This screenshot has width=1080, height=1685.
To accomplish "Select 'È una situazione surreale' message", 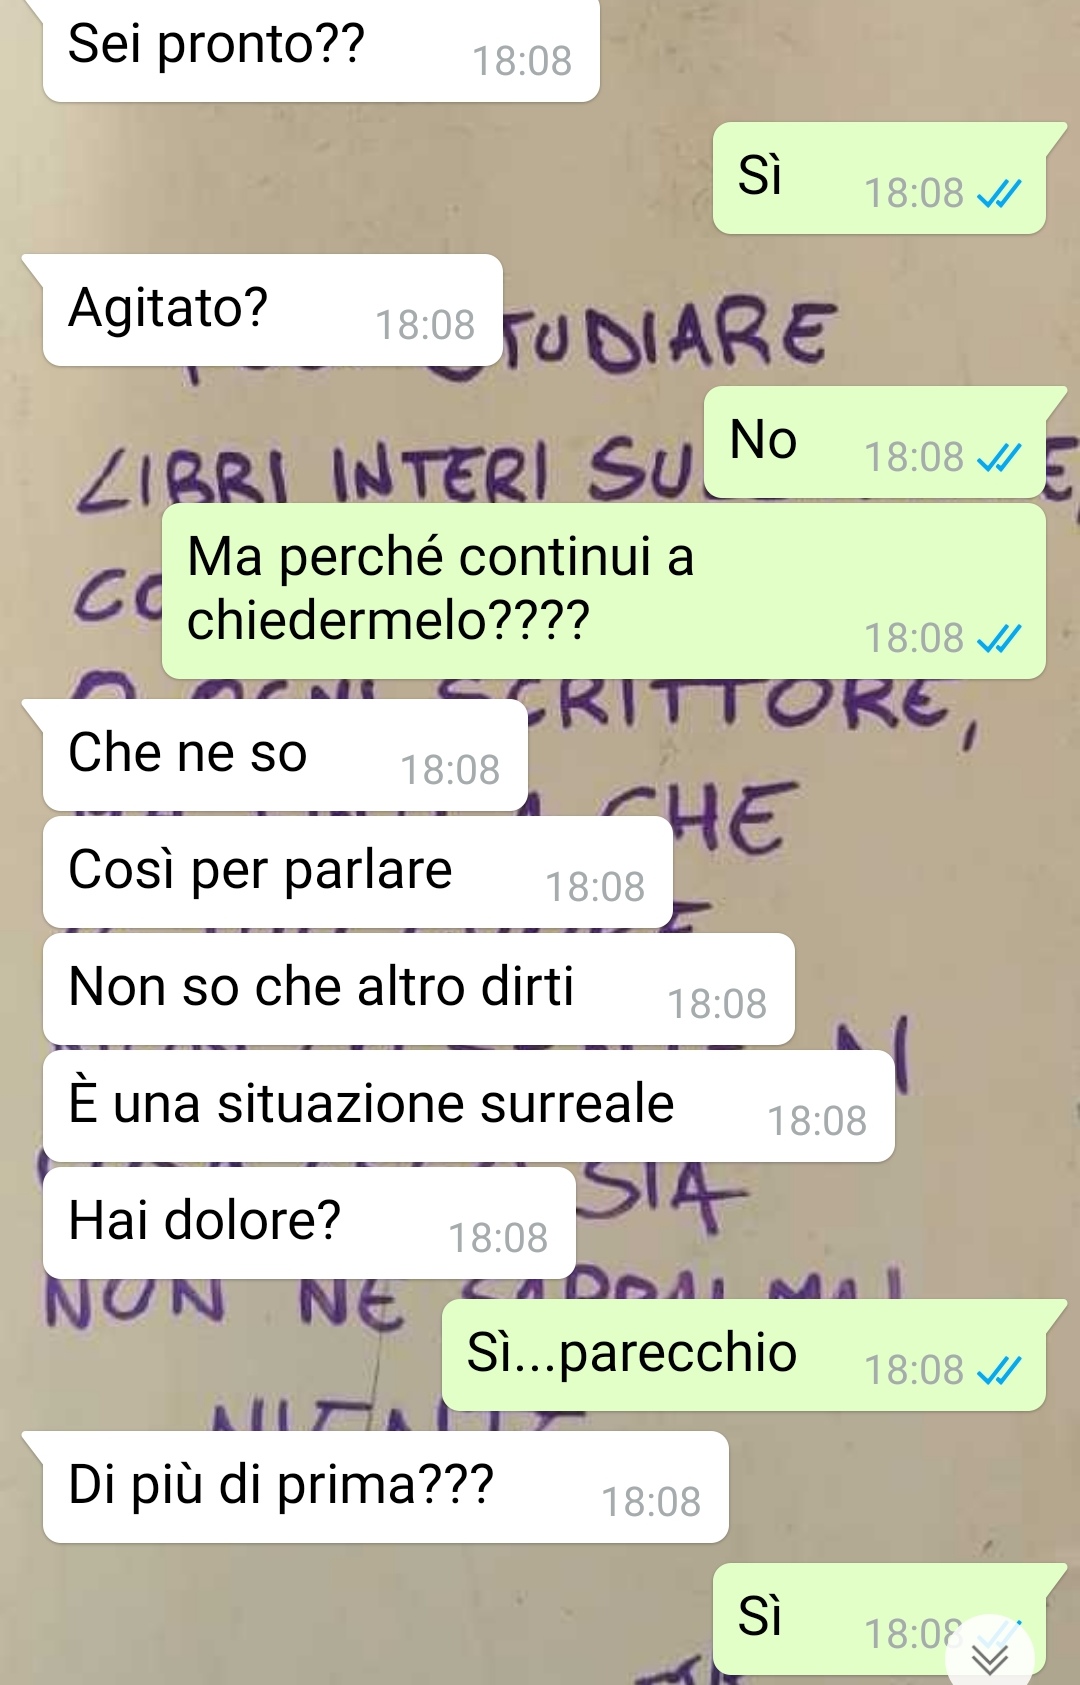I will (x=469, y=1106).
